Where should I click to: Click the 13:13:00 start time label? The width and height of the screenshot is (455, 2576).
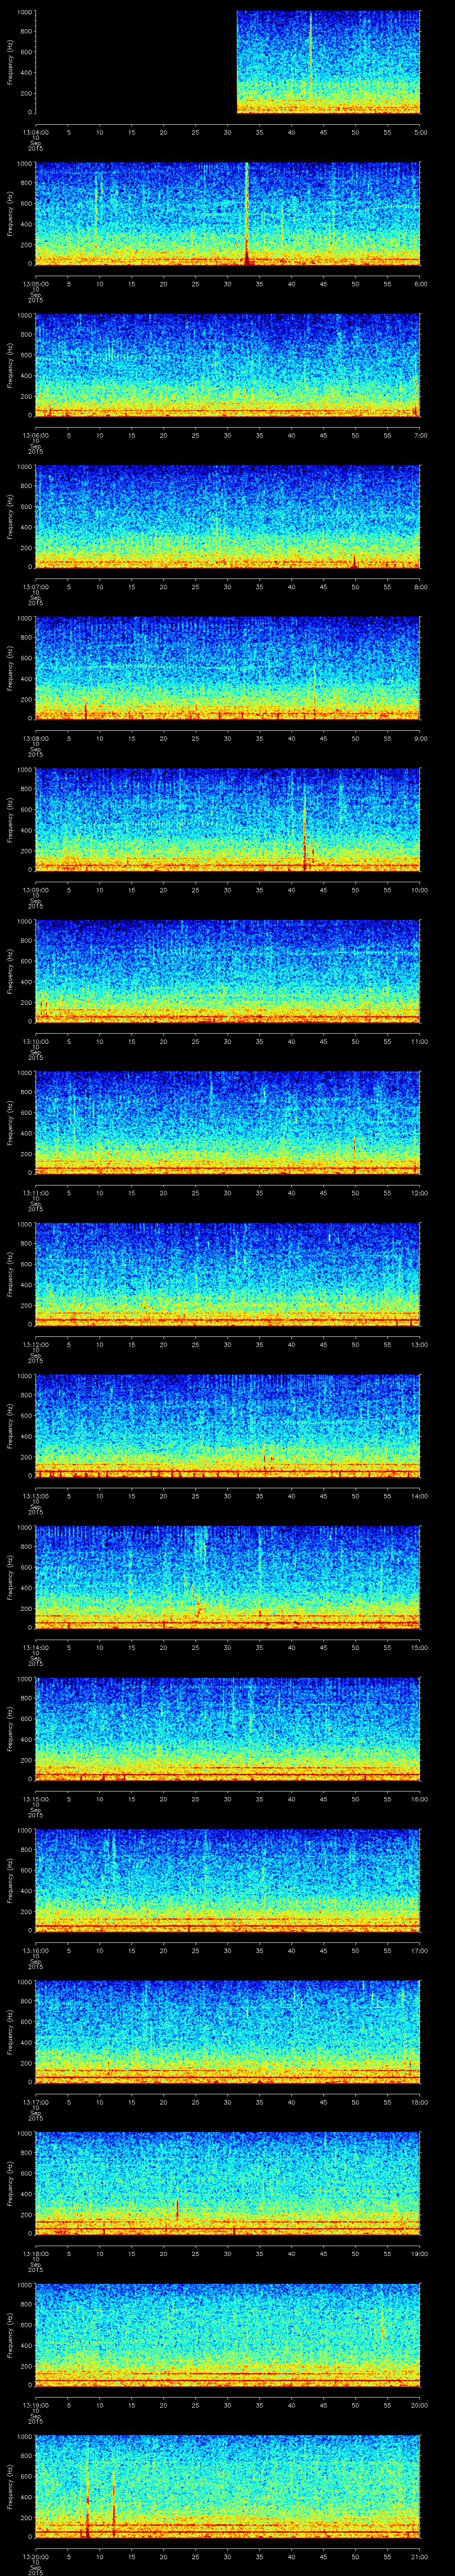35,1496
